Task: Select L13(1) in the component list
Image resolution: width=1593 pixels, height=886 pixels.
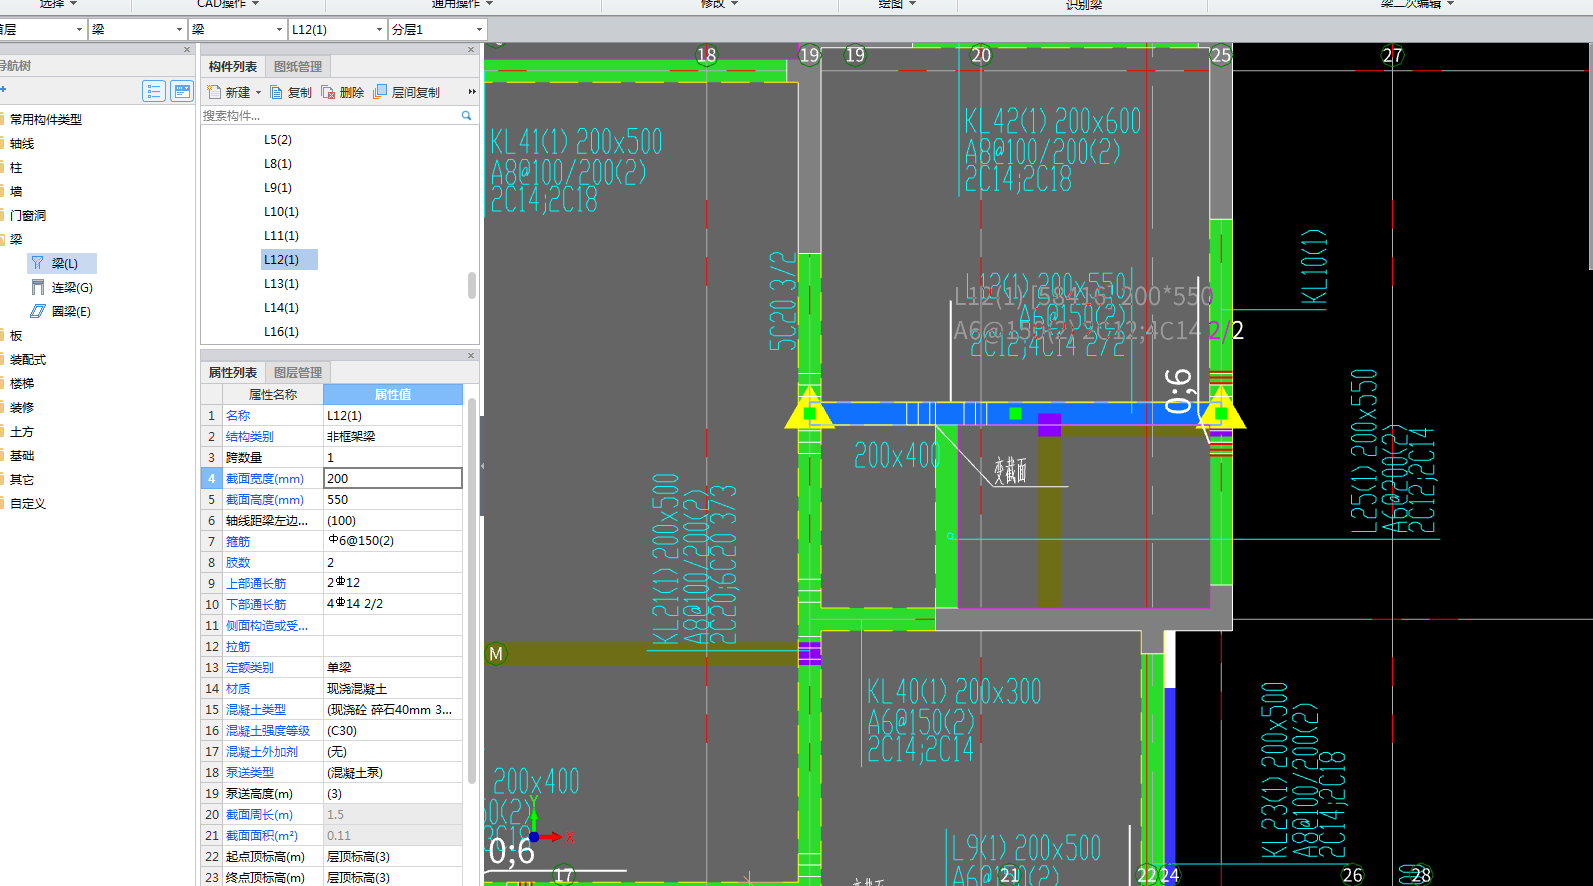Action: click(281, 284)
